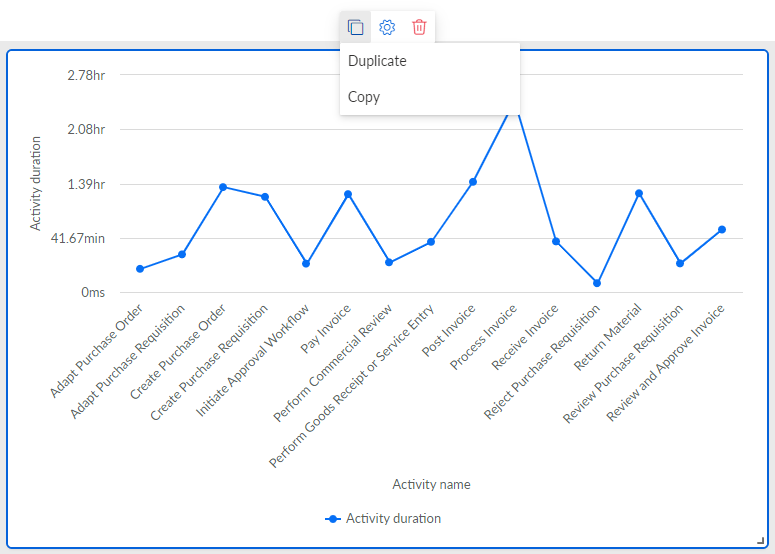This screenshot has height=554, width=775.
Task: Click the Receive Invoice axis label
Action: 525,337
